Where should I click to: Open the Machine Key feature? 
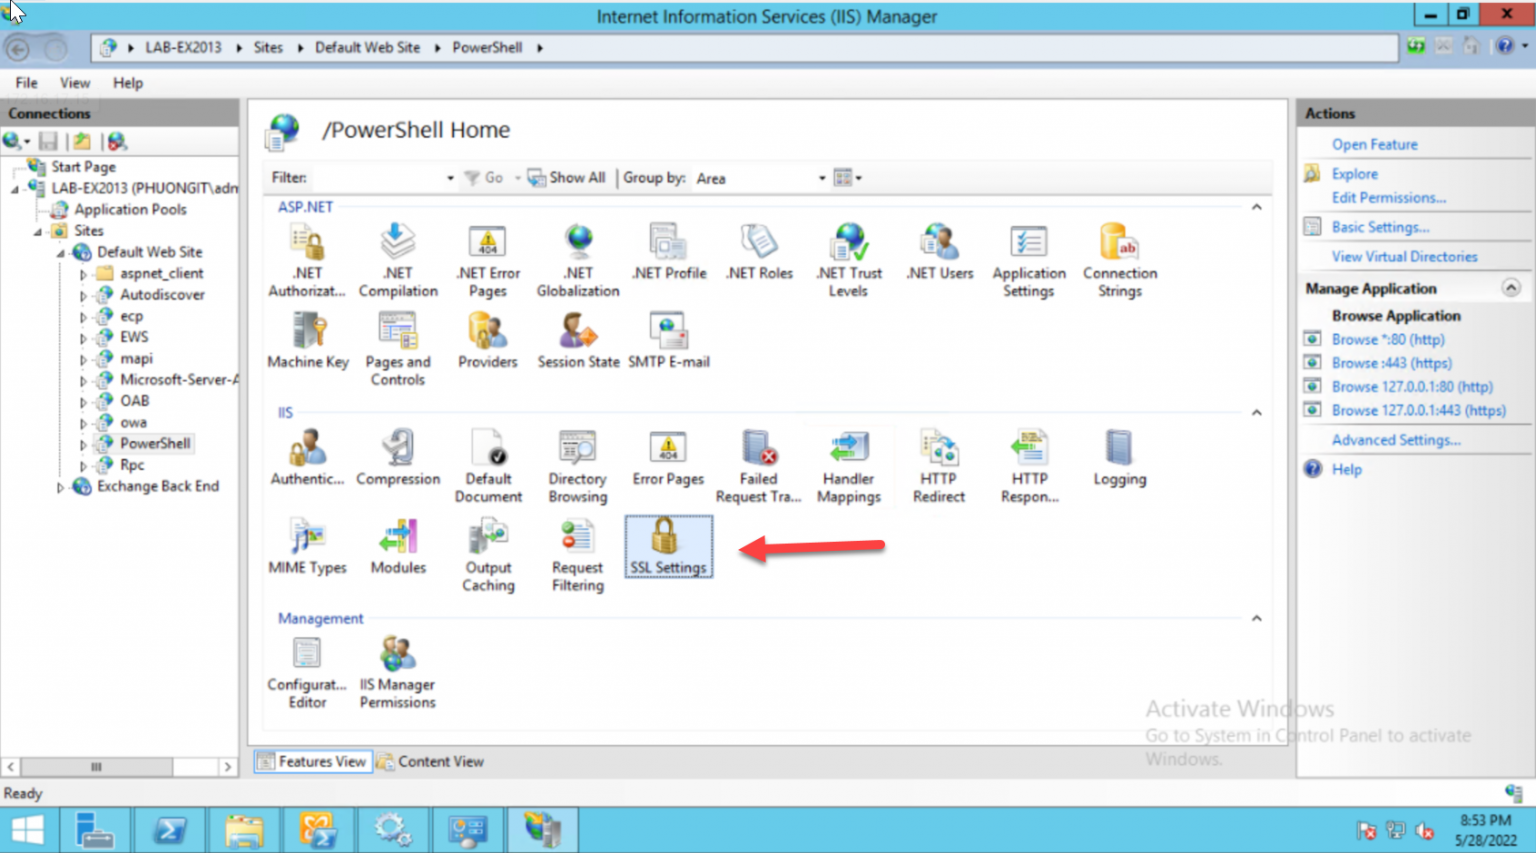click(x=307, y=340)
